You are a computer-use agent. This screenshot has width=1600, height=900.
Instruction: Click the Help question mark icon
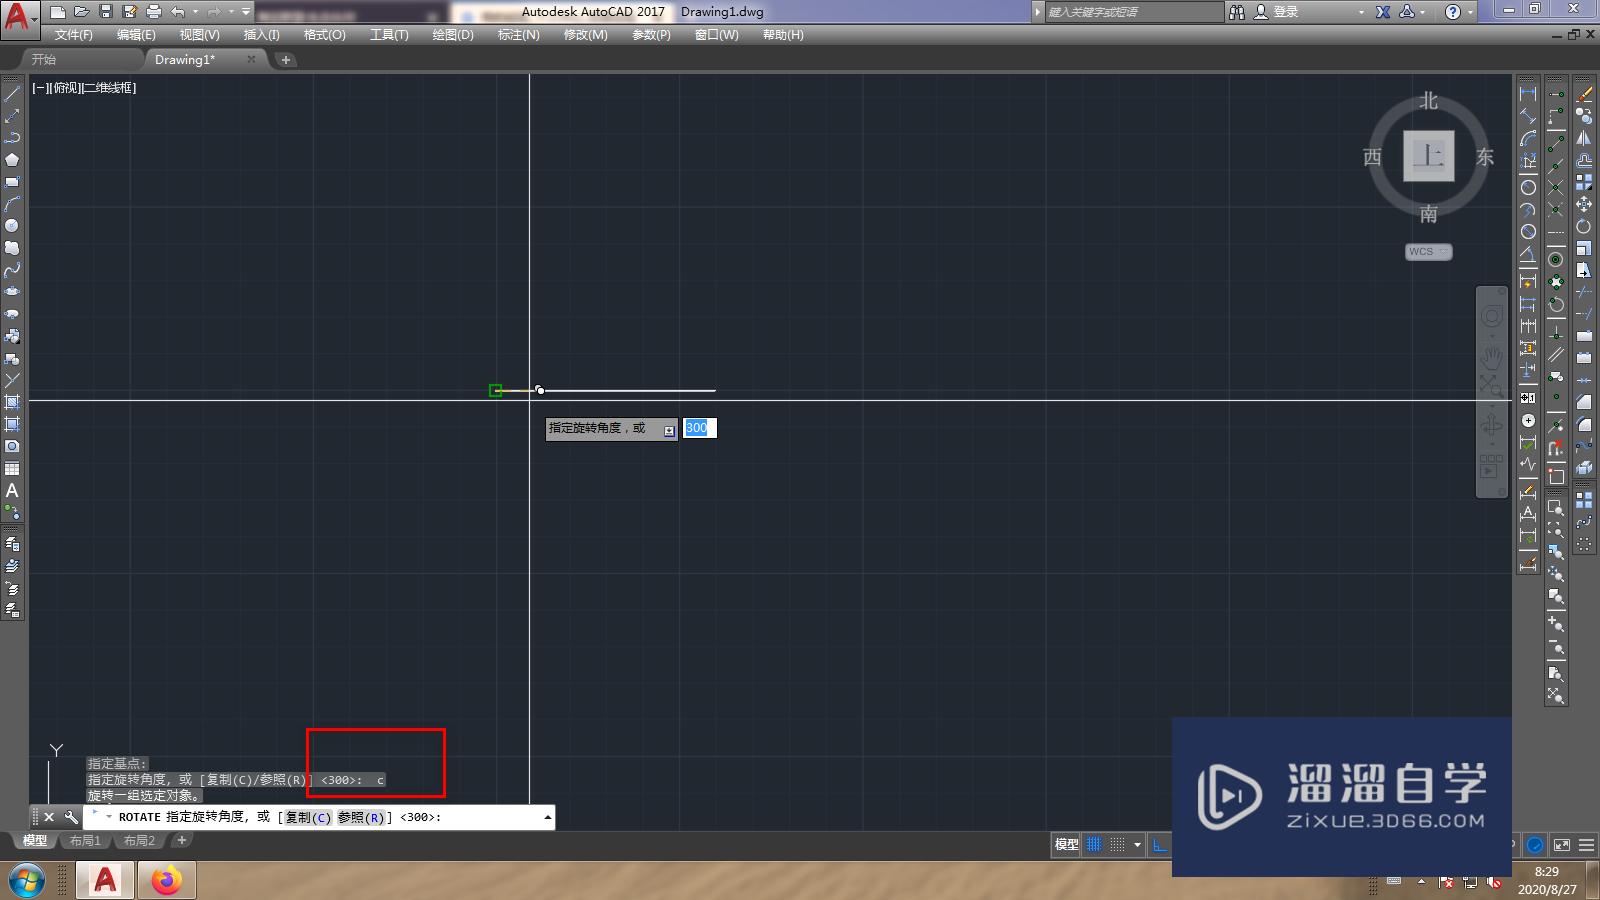click(1453, 12)
